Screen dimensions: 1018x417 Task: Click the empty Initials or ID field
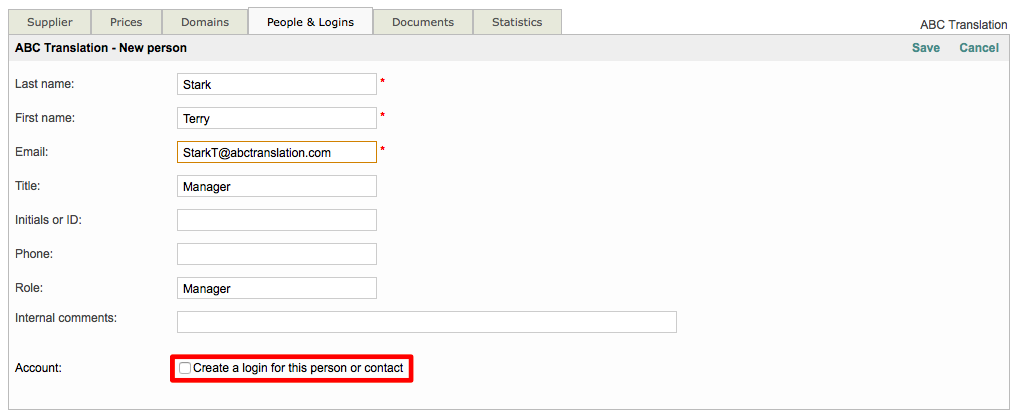[276, 221]
